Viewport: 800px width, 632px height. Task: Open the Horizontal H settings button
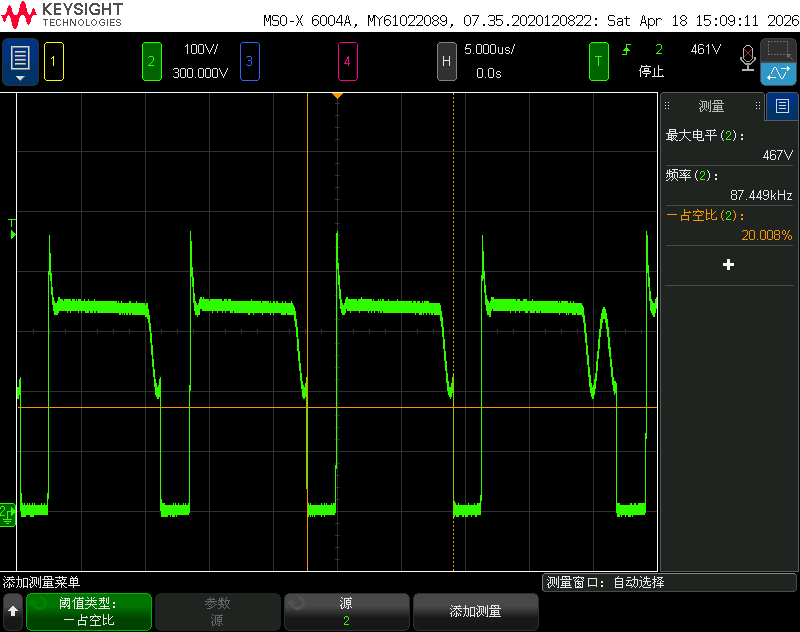[446, 62]
